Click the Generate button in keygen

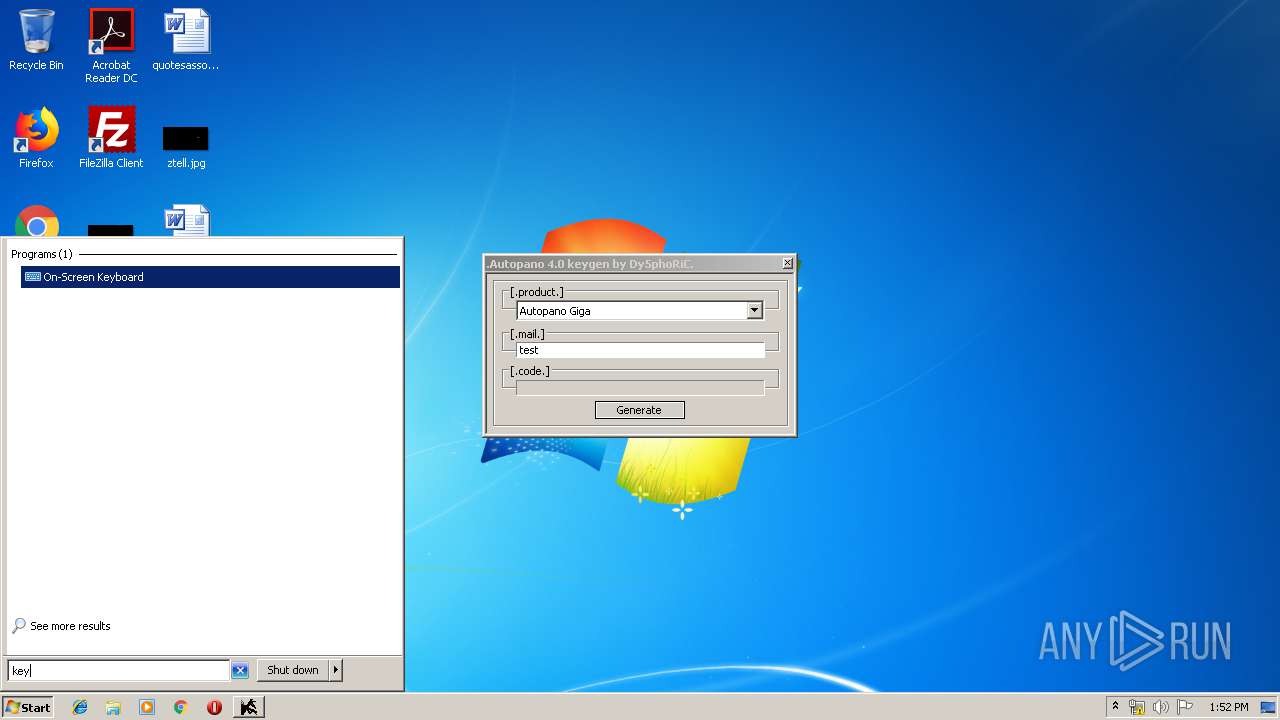click(640, 410)
